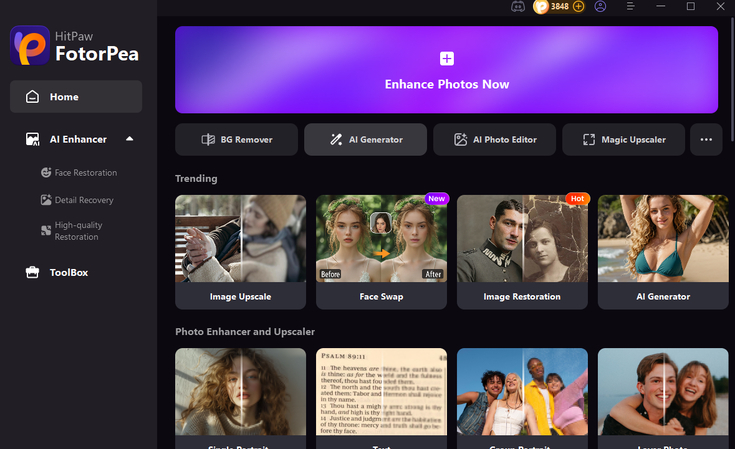The height and width of the screenshot is (449, 735).
Task: Select Detail Recovery in the sidebar
Action: pos(77,200)
